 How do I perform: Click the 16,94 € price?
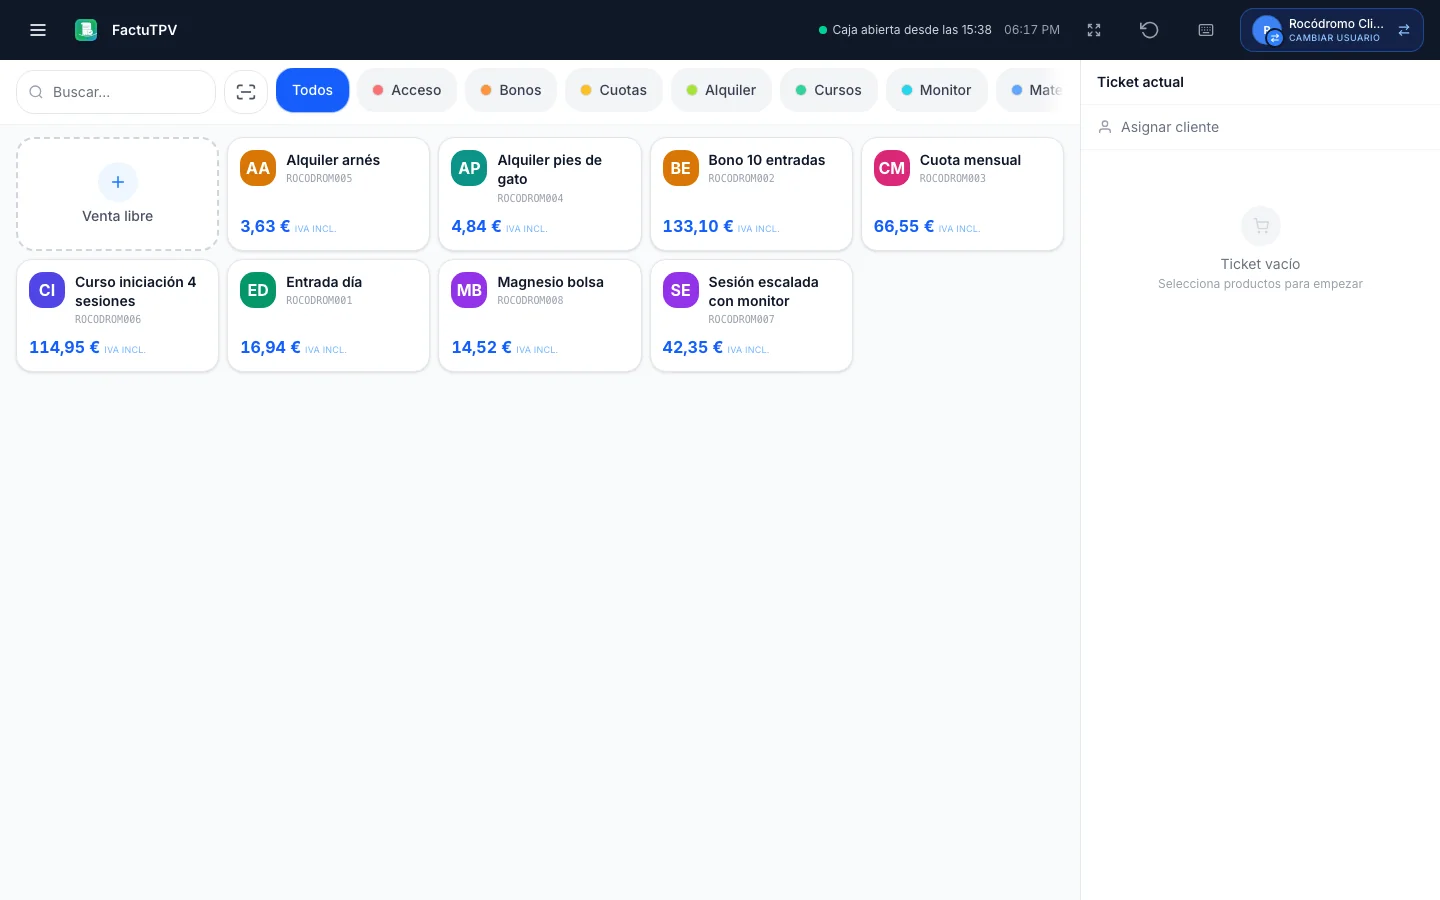point(270,347)
